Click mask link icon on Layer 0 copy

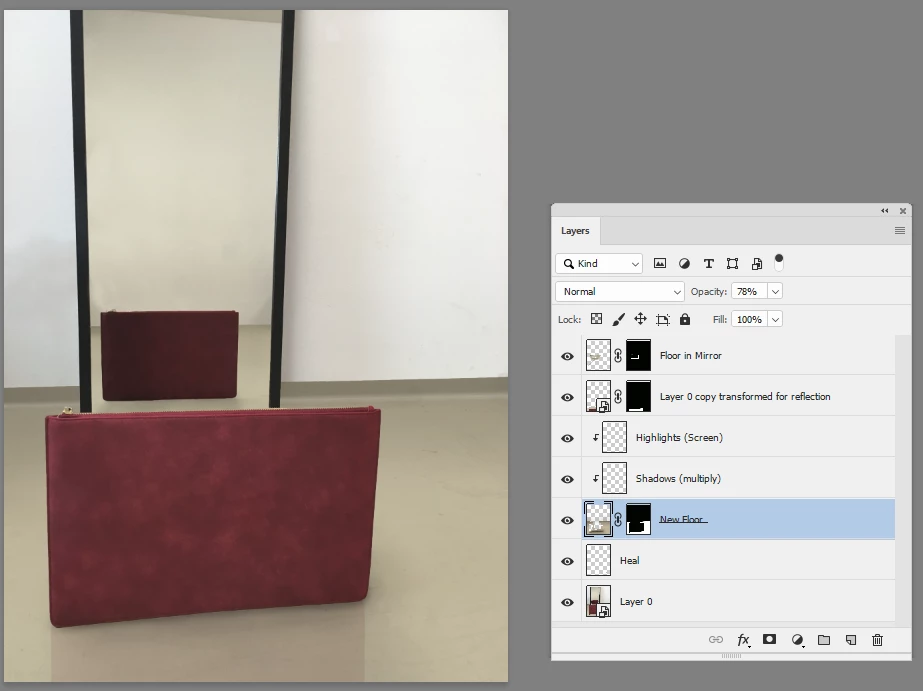(618, 397)
